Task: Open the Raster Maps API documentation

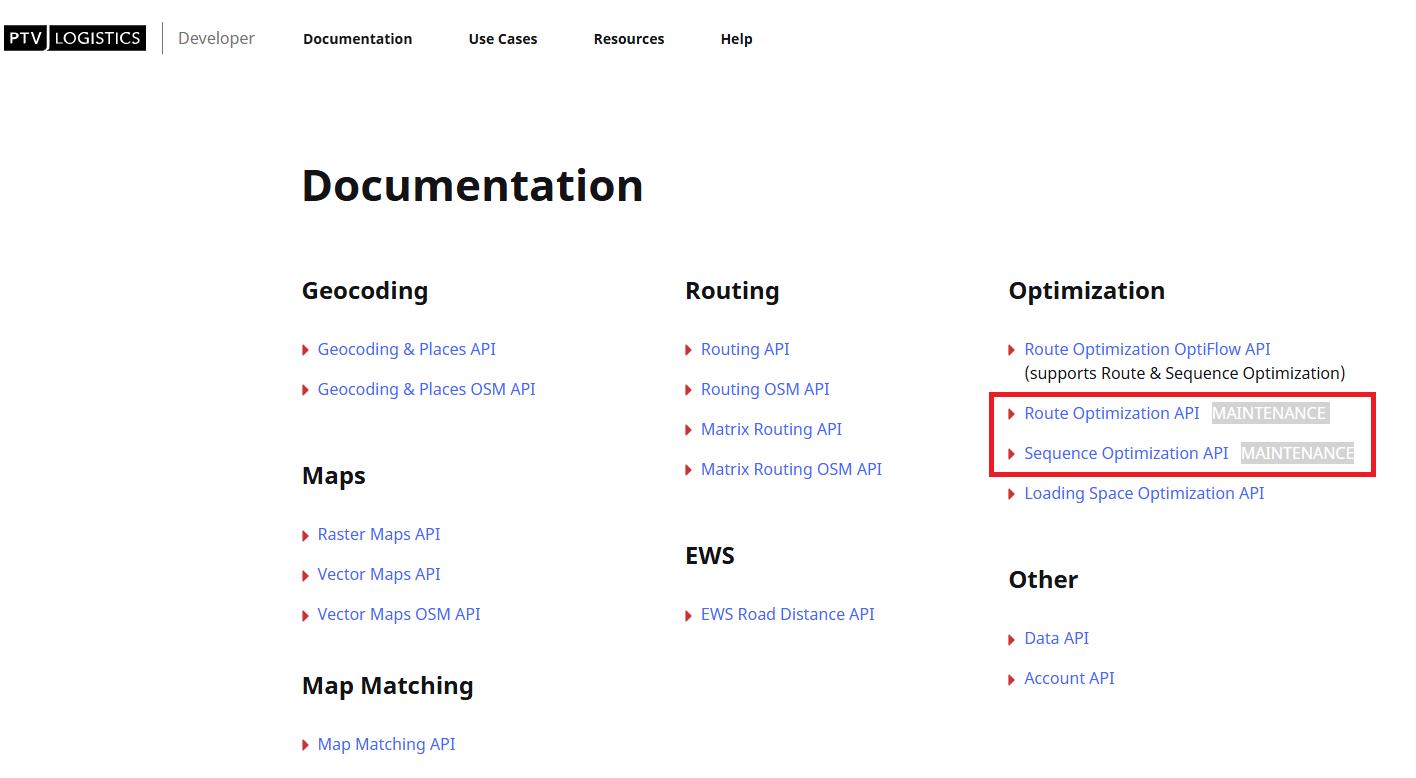Action: (x=378, y=534)
